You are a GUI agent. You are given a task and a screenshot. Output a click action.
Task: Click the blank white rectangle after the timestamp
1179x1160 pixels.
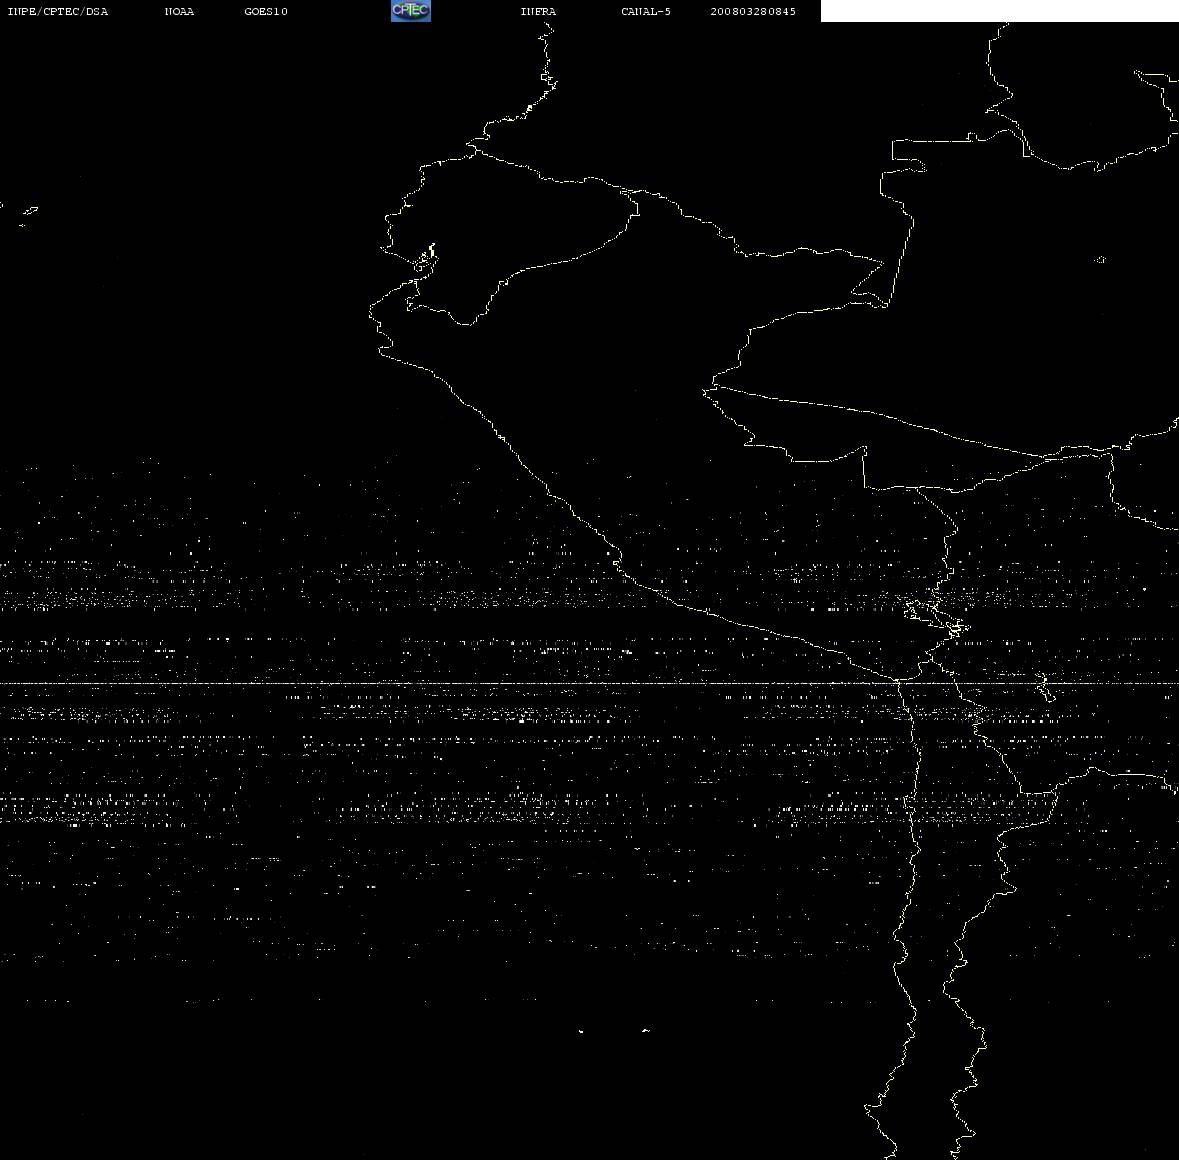999,11
